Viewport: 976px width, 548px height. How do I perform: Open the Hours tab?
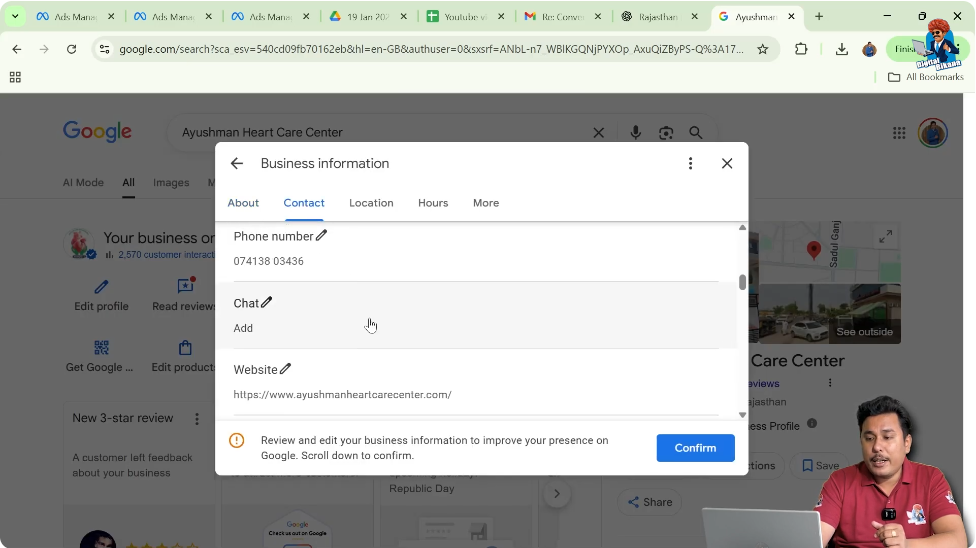point(433,203)
